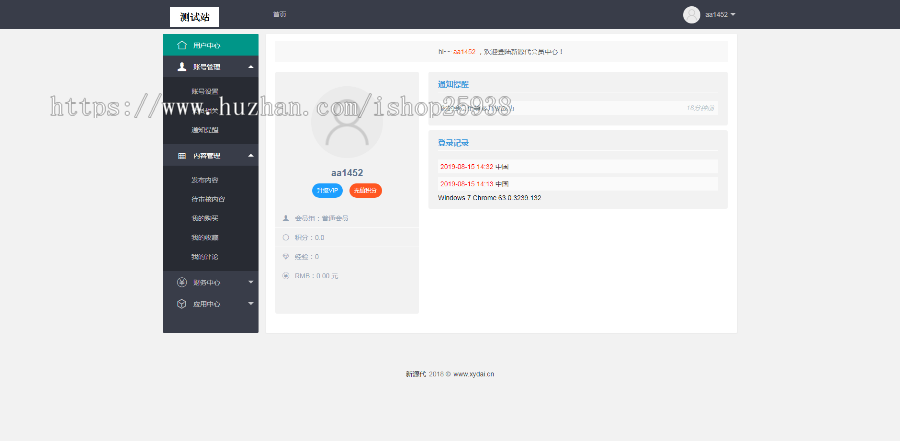This screenshot has height=441, width=900.
Task: Click the 会员组 membership row text
Action: (x=322, y=218)
